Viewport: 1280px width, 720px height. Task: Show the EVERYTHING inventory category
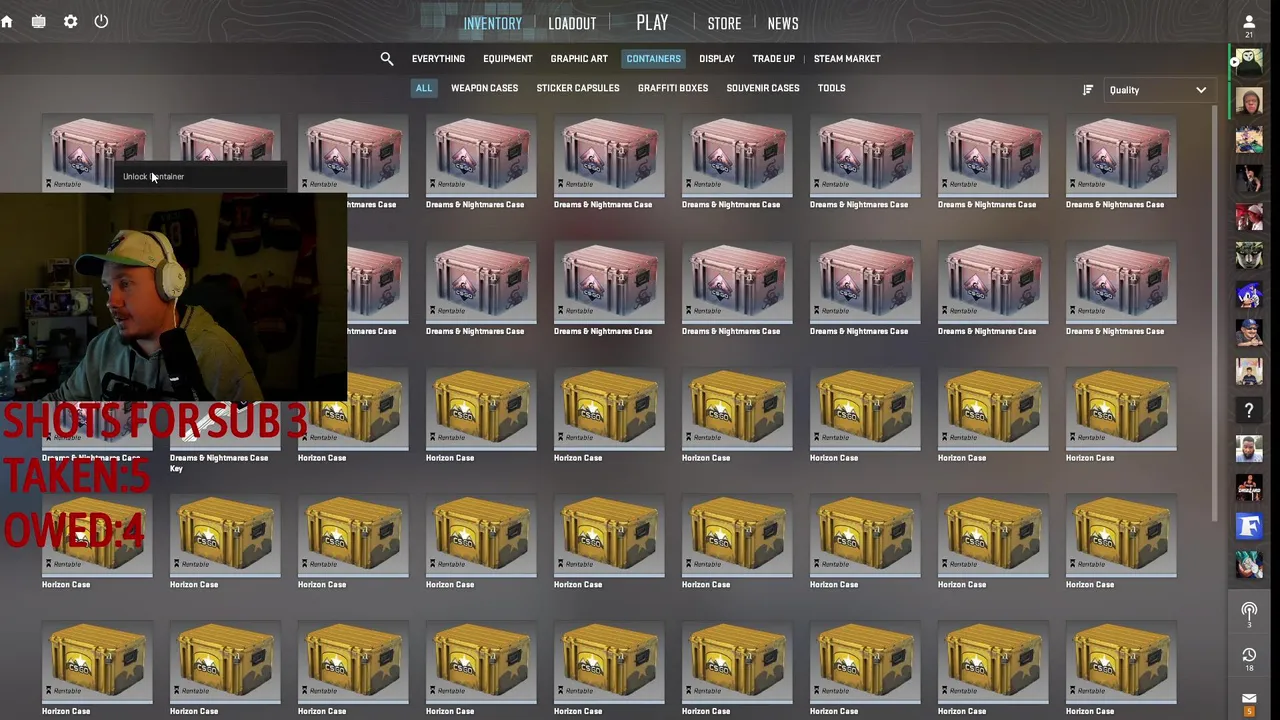[x=438, y=59]
